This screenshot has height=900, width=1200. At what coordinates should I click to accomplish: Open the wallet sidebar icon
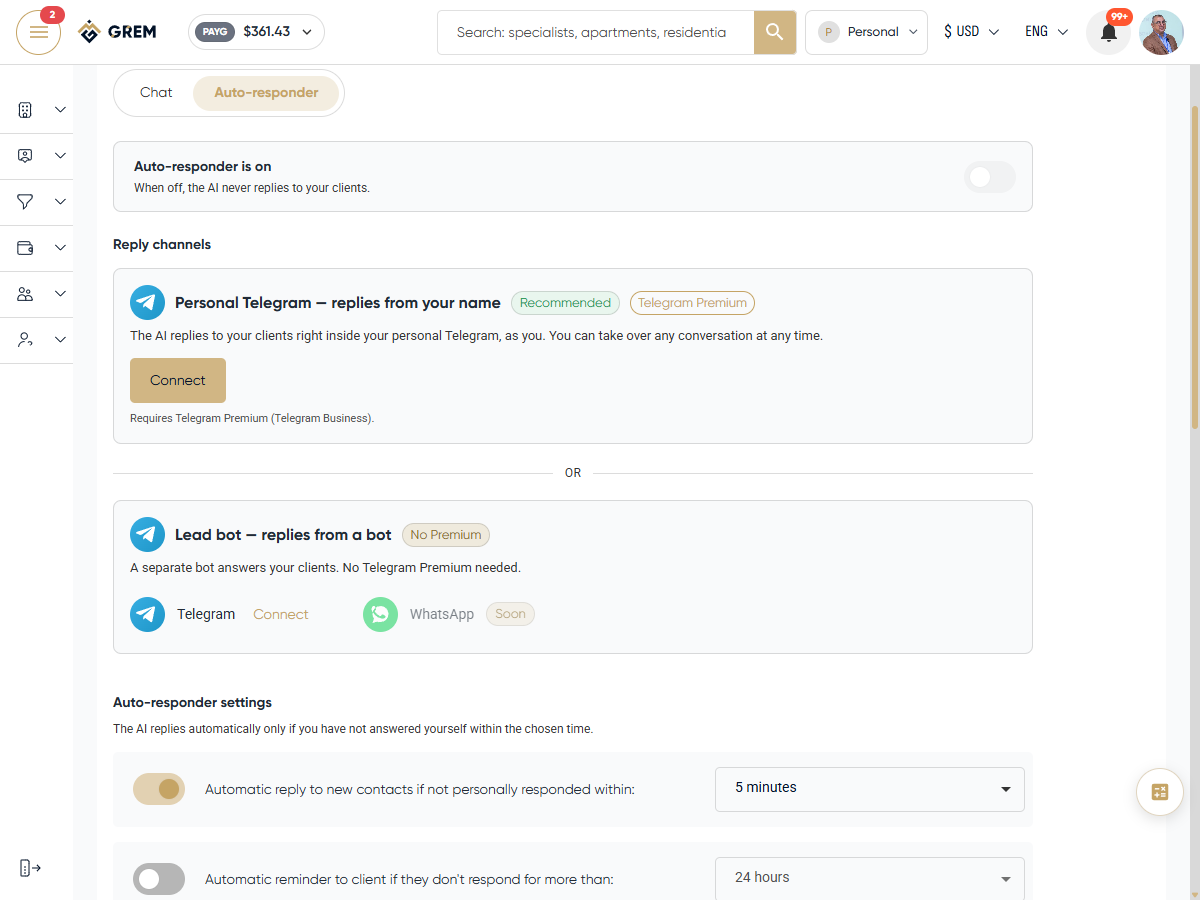[26, 248]
